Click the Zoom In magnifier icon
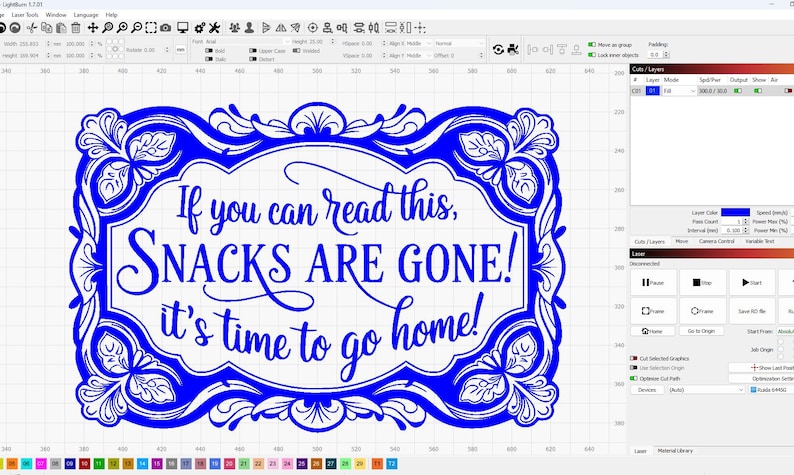 (122, 28)
